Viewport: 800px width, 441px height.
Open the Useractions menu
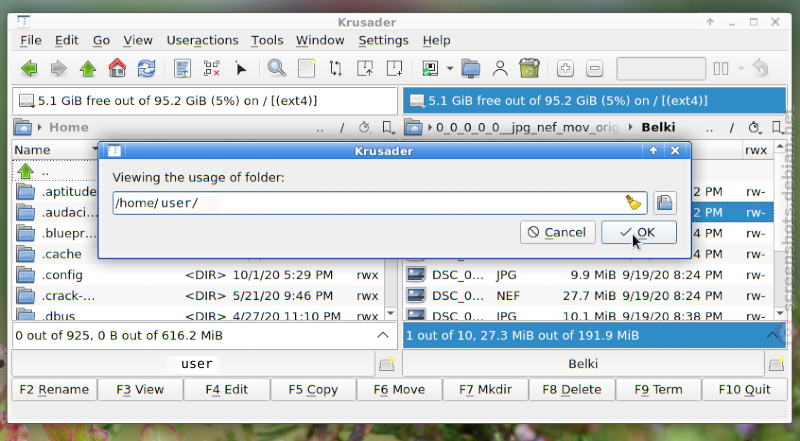(x=202, y=40)
